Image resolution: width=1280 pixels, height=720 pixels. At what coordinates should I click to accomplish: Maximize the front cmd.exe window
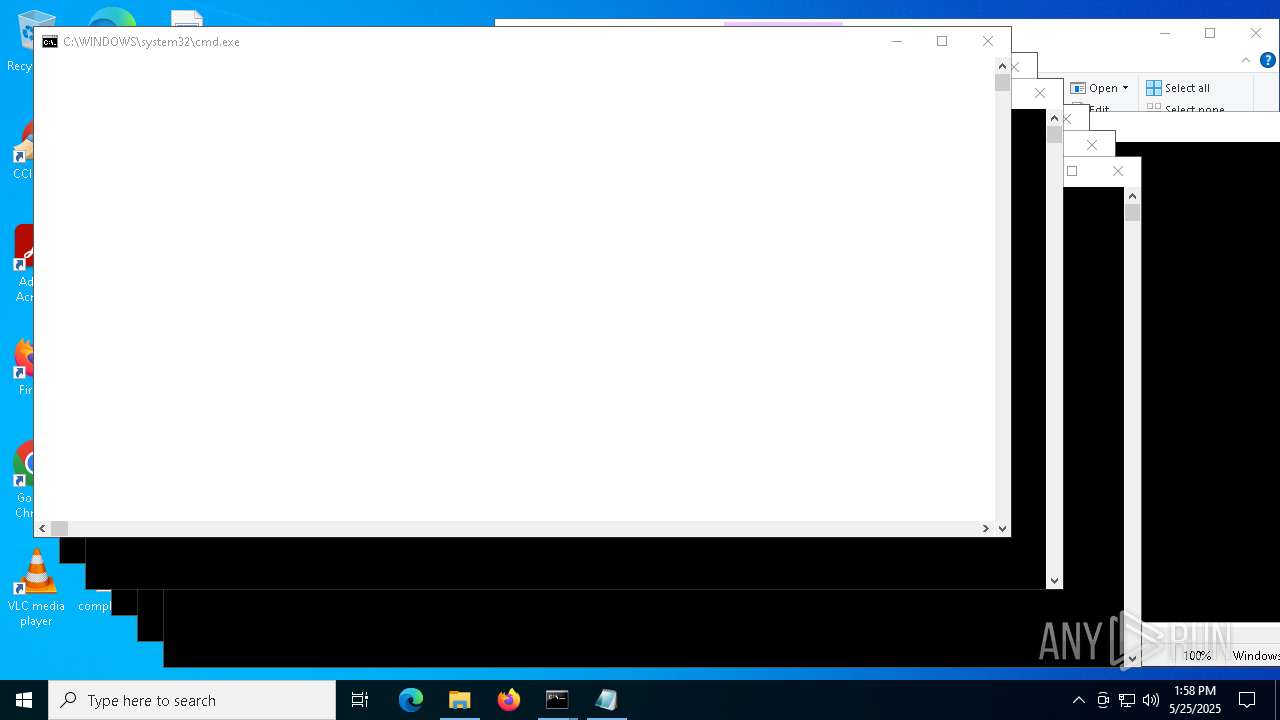pyautogui.click(x=942, y=41)
